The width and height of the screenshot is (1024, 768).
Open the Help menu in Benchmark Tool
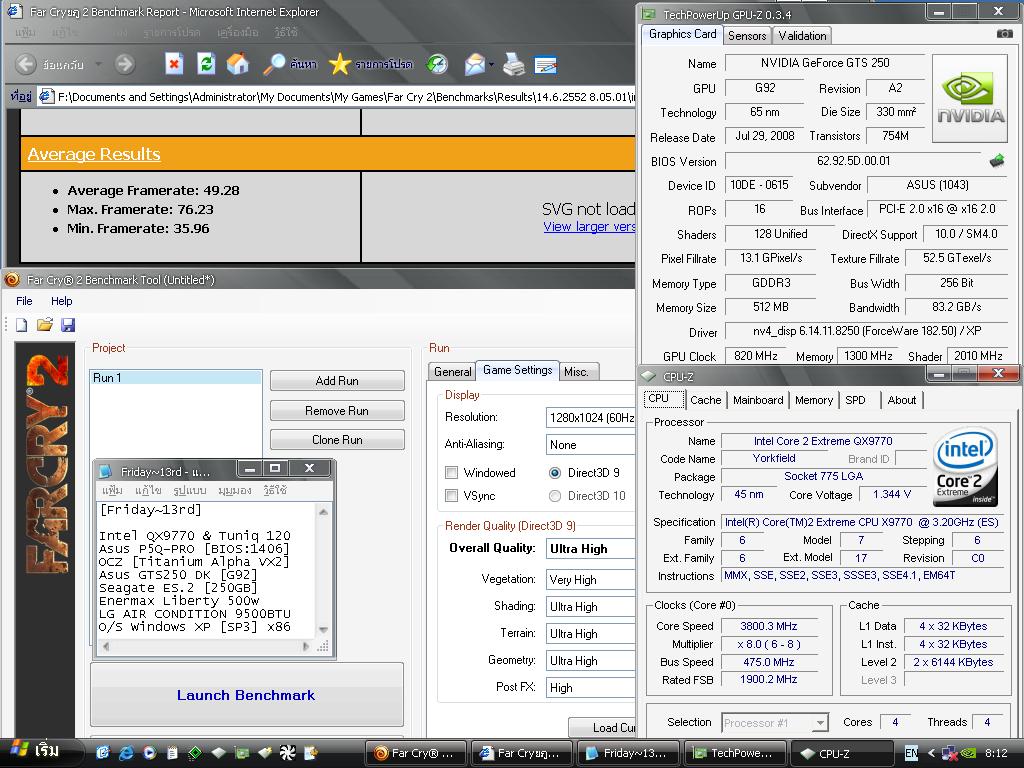[61, 301]
